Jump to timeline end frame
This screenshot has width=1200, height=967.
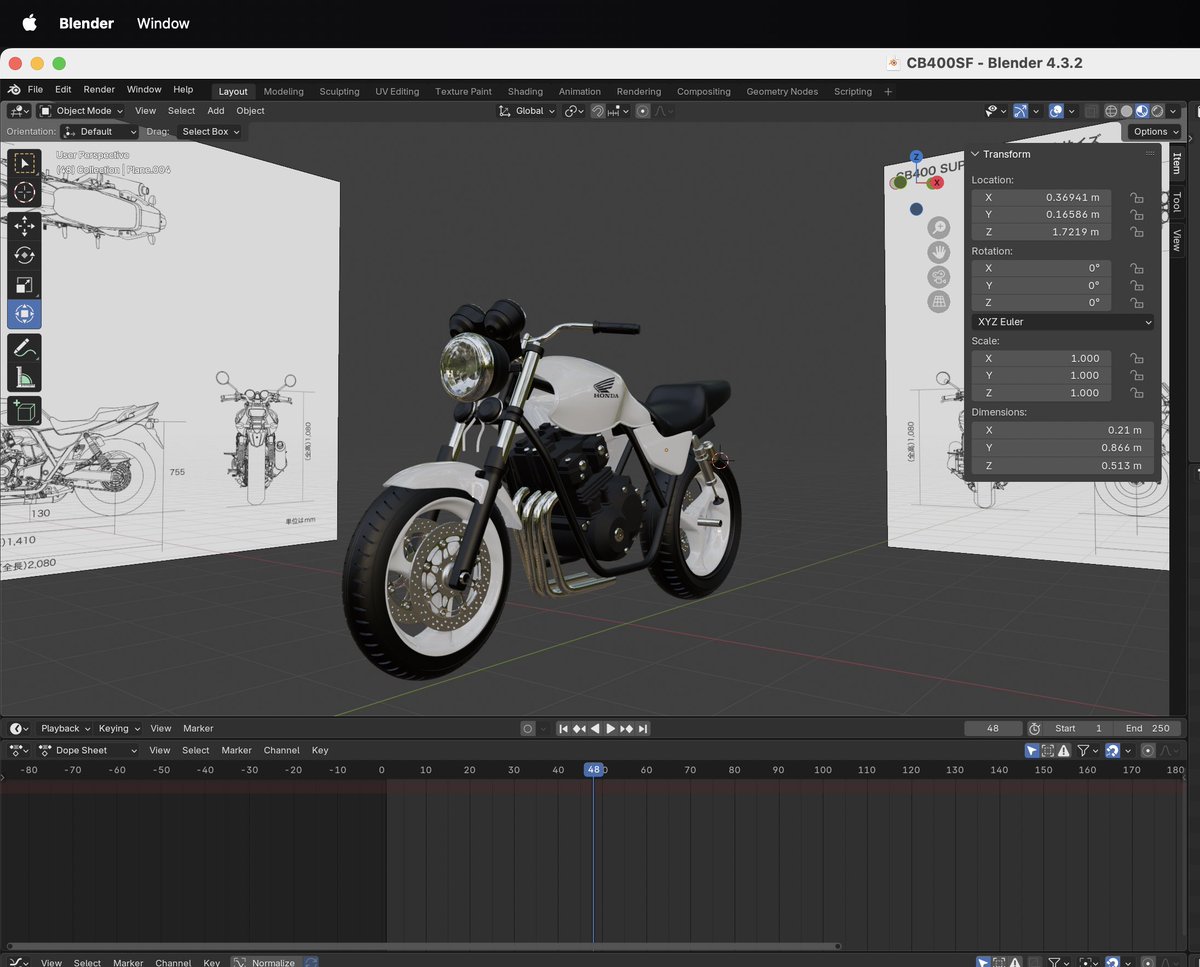[x=643, y=729]
